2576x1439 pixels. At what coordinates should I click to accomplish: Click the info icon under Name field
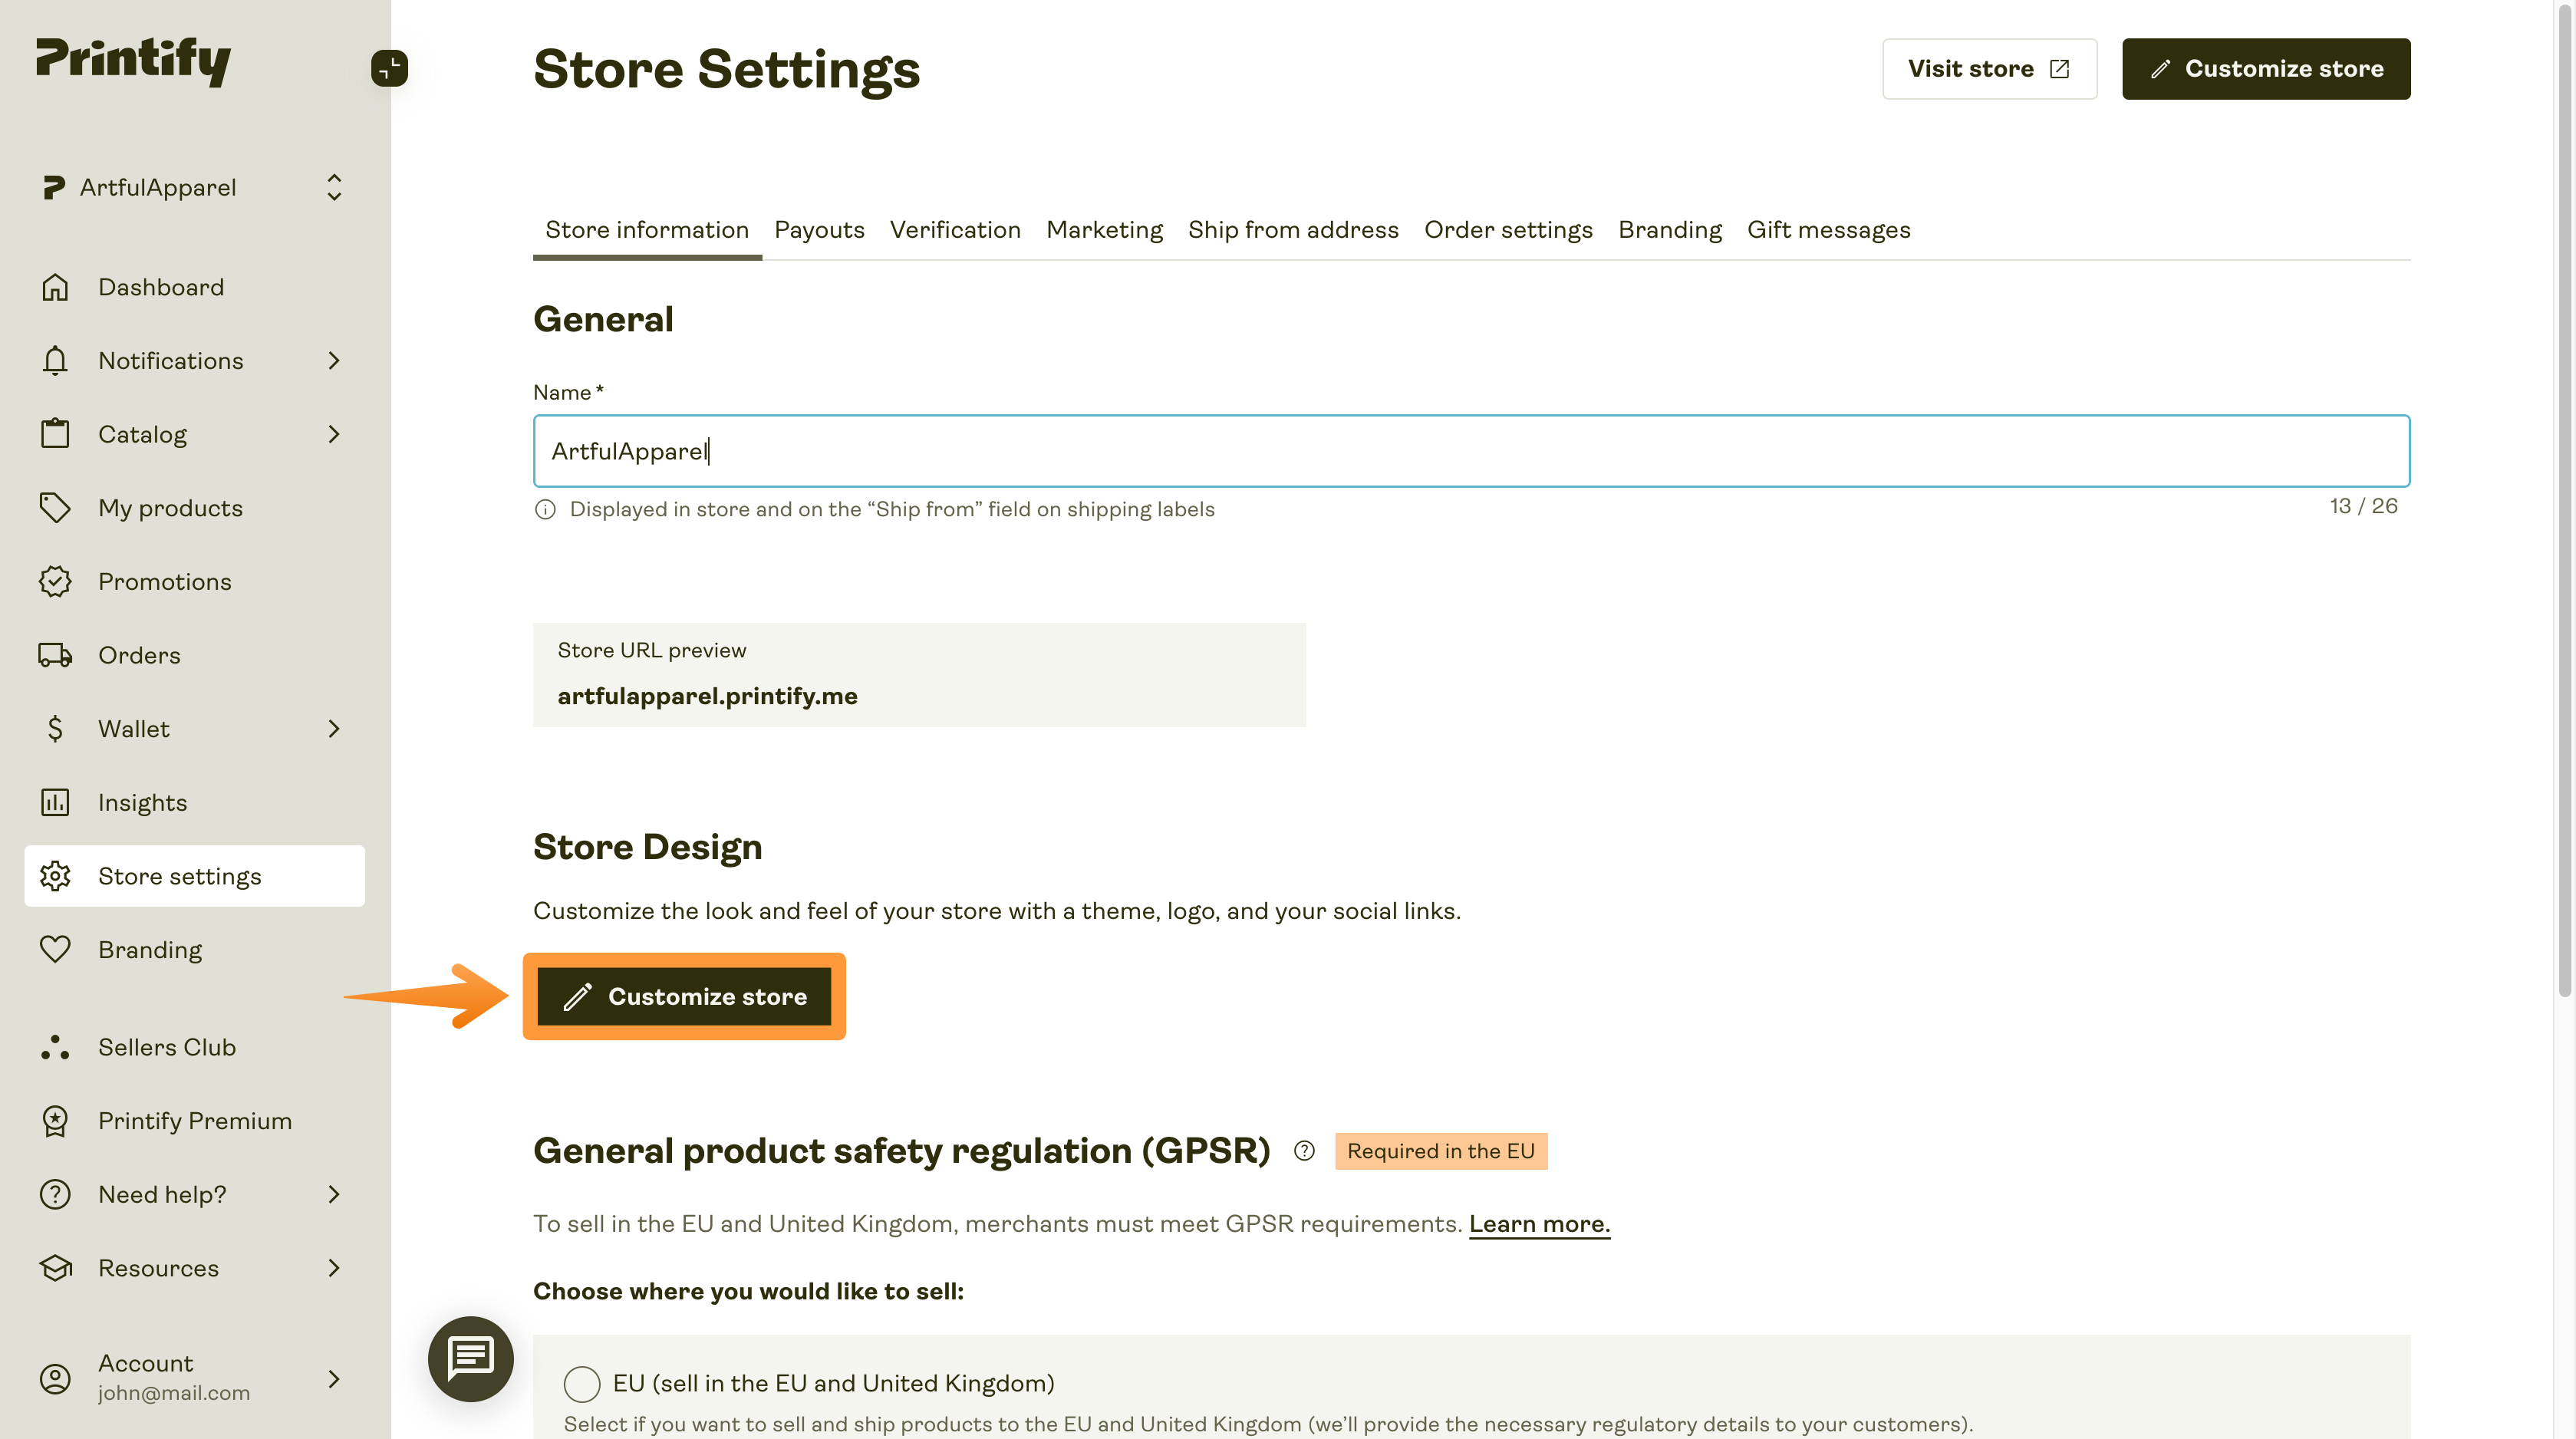tap(545, 509)
